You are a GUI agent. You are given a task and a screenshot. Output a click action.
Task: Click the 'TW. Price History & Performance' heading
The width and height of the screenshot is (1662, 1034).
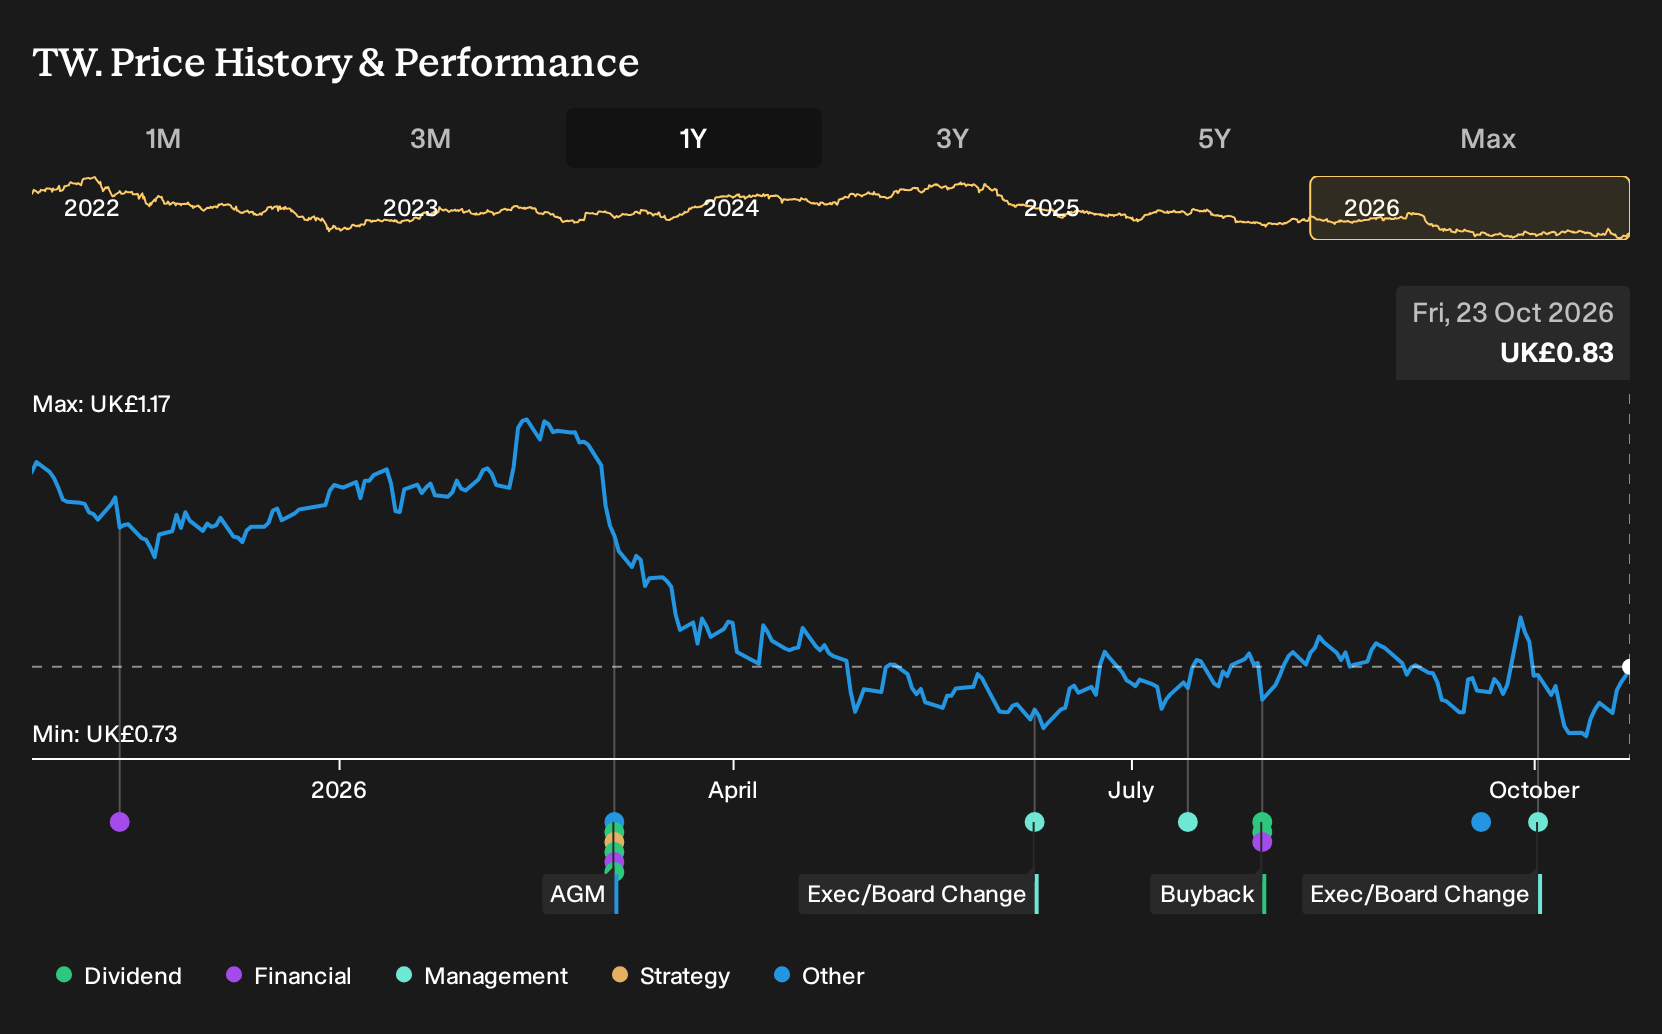pyautogui.click(x=336, y=62)
